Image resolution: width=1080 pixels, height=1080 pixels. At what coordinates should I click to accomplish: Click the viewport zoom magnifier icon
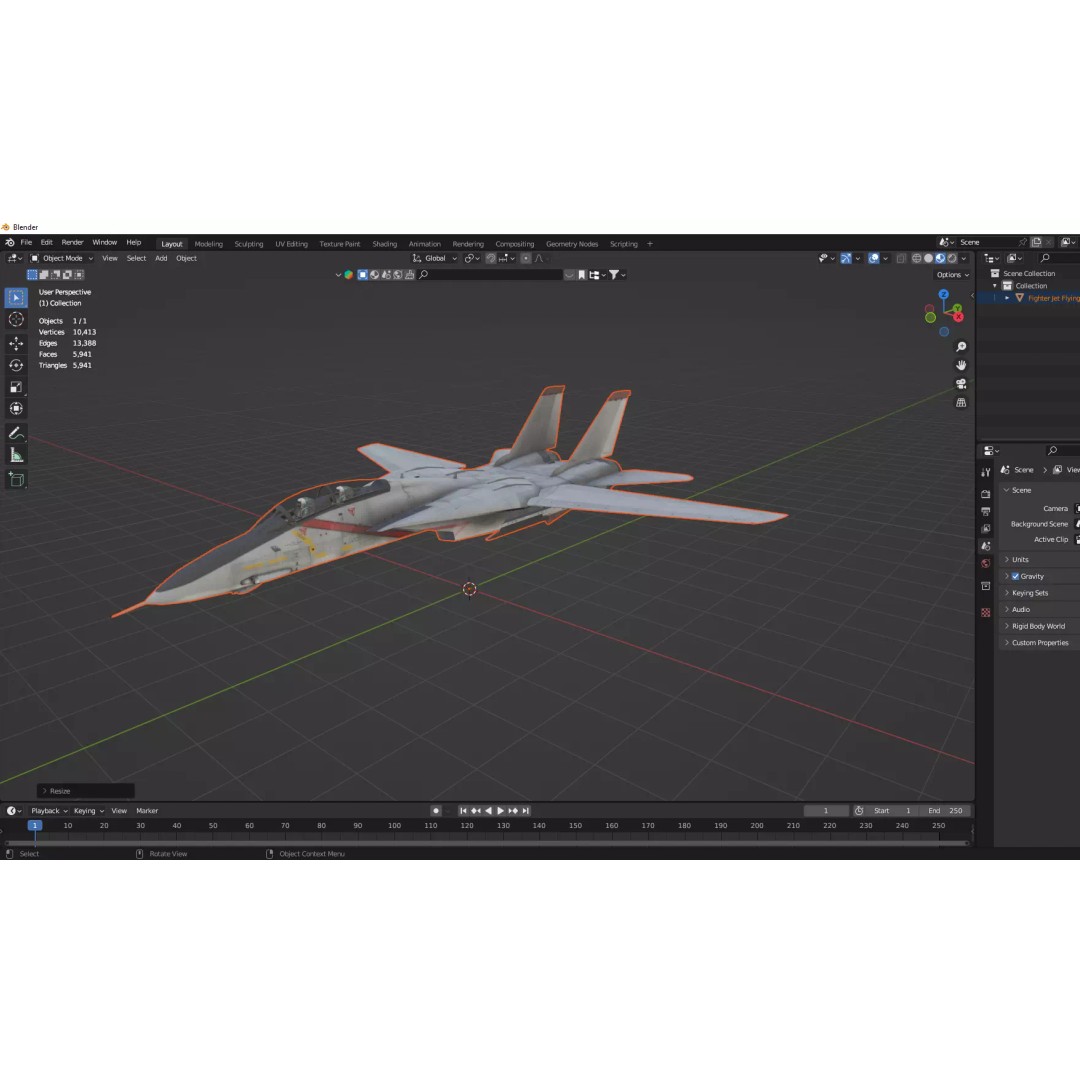pos(961,346)
